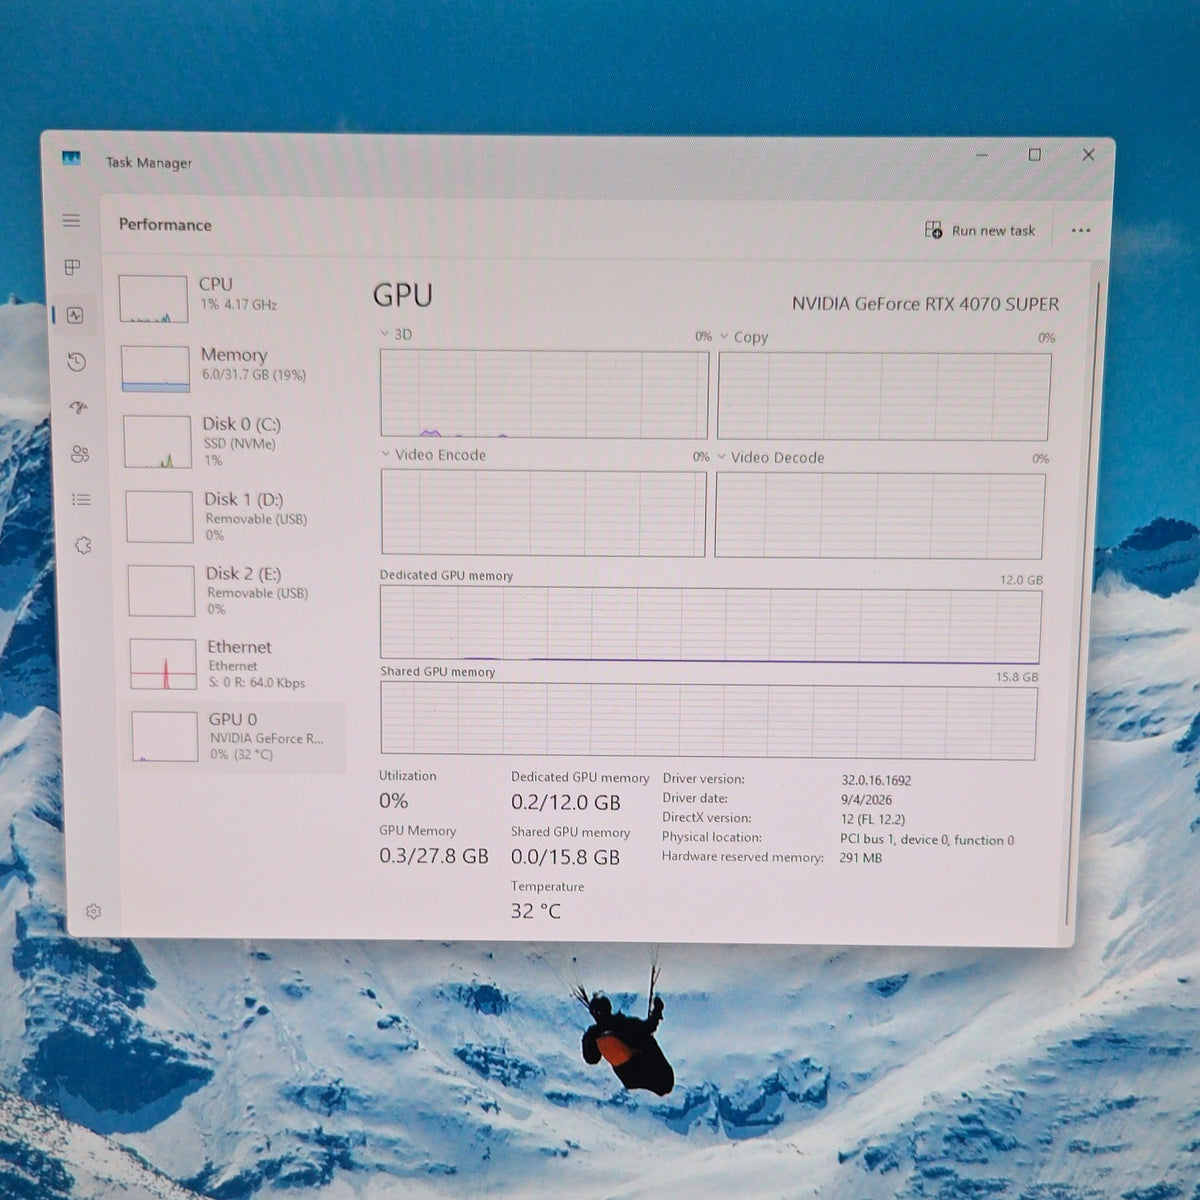
Task: Open the Processes page icon
Action: (73, 267)
